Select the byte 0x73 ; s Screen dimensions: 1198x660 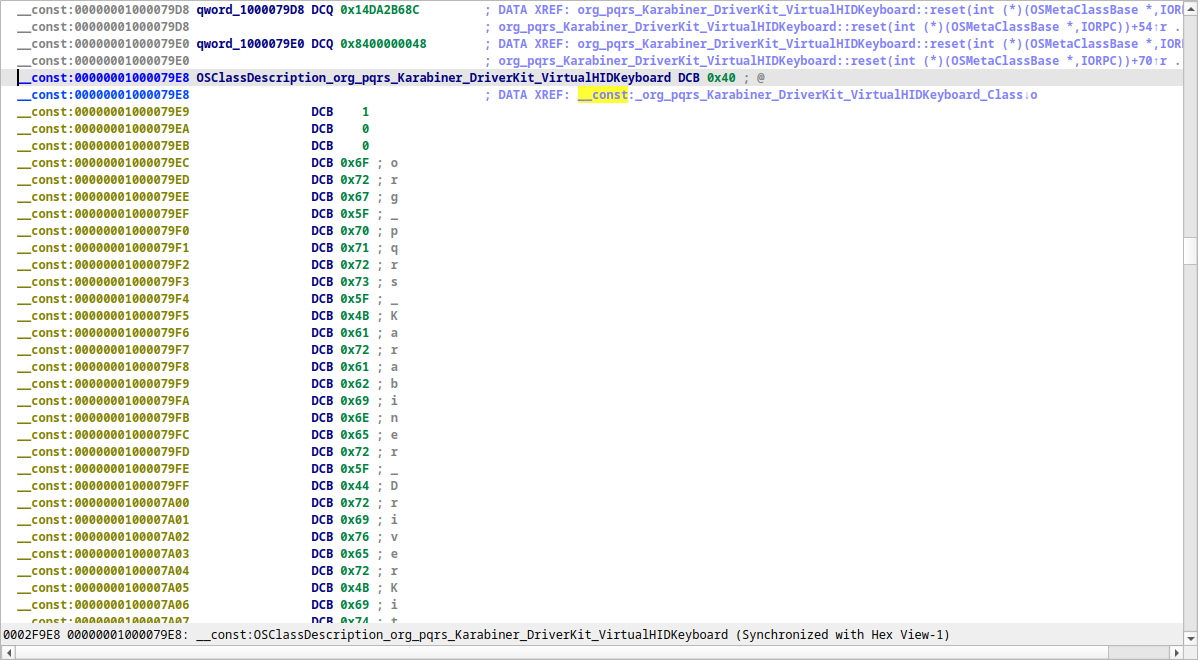pyautogui.click(x=355, y=281)
